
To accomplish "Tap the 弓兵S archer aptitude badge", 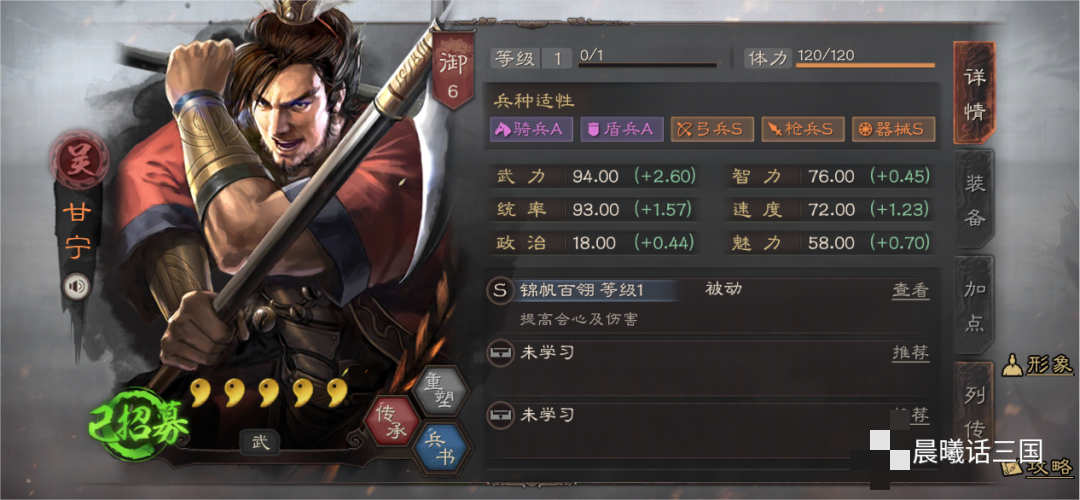I will [712, 129].
